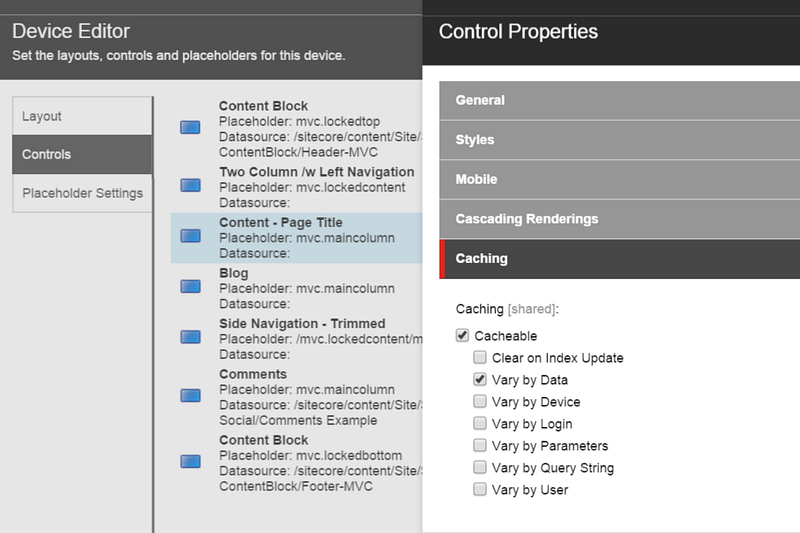Enable Clear on Index Update
This screenshot has height=533, width=800.
[480, 357]
